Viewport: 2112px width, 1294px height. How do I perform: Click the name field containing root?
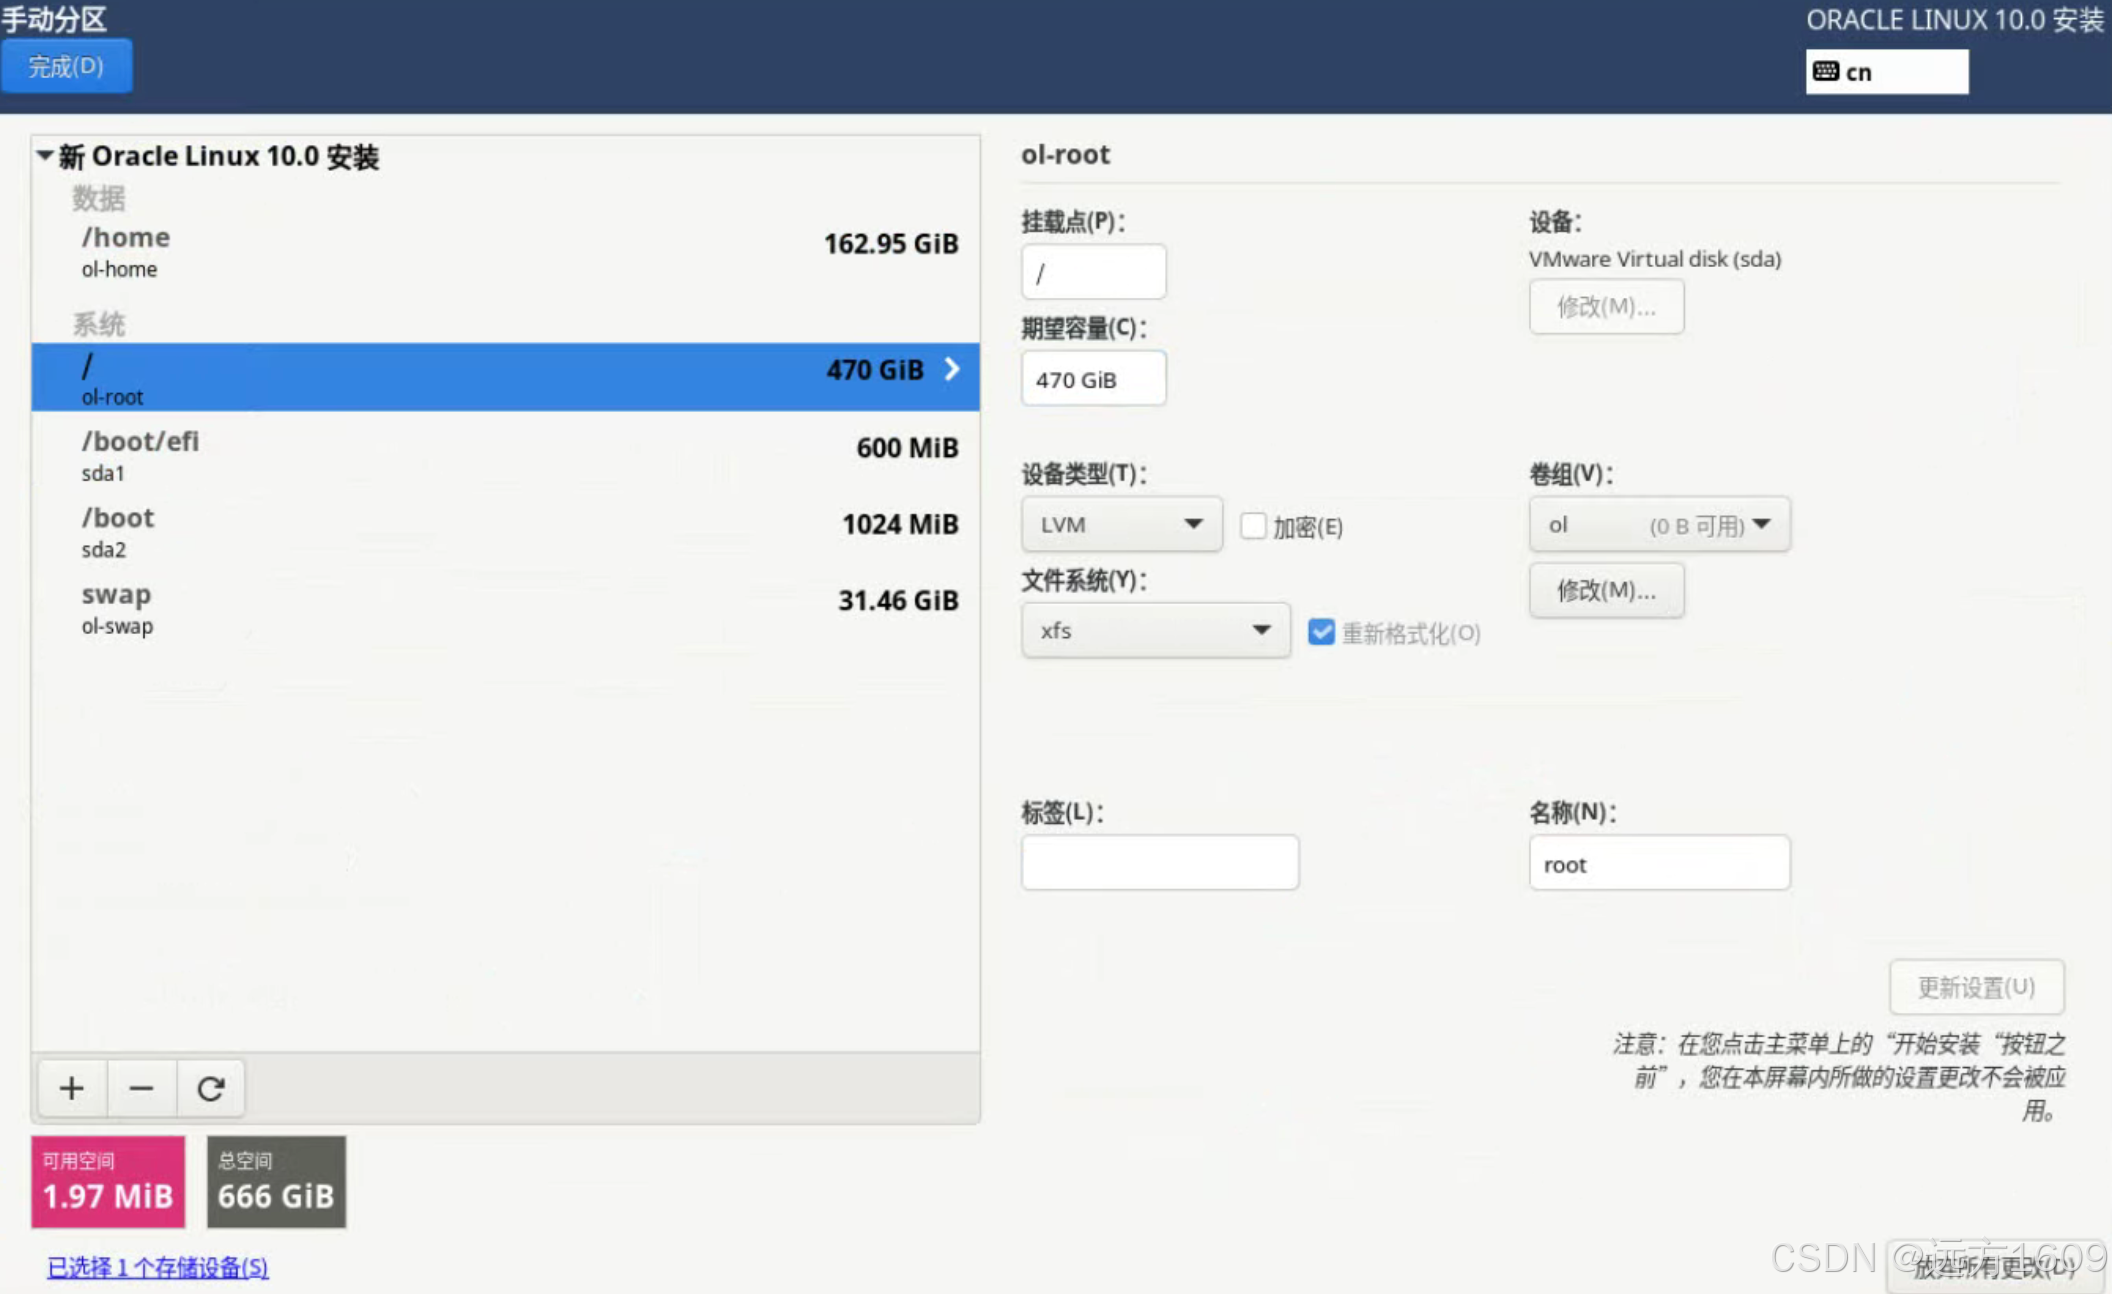1659,862
